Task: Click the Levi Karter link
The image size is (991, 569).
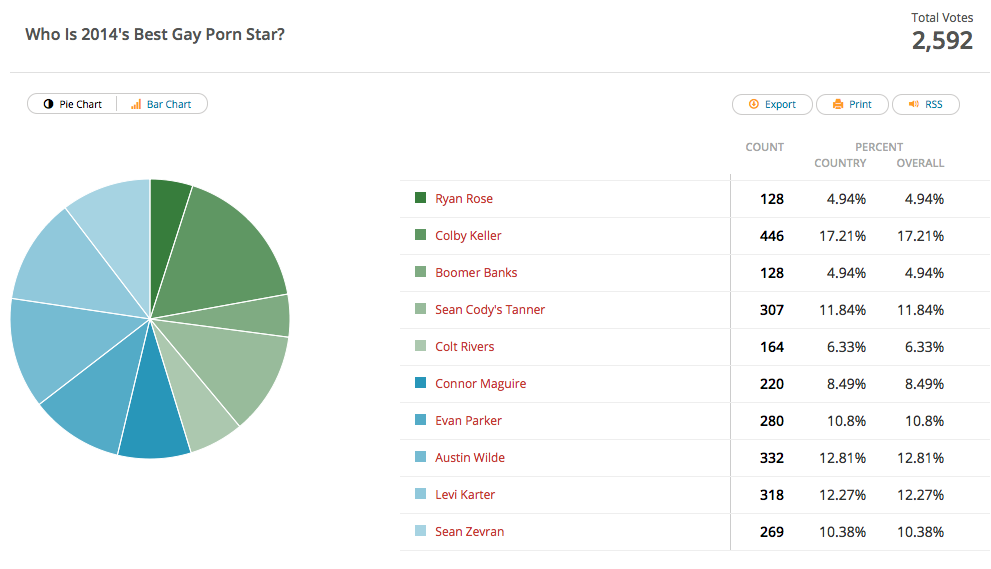Action: [x=465, y=494]
